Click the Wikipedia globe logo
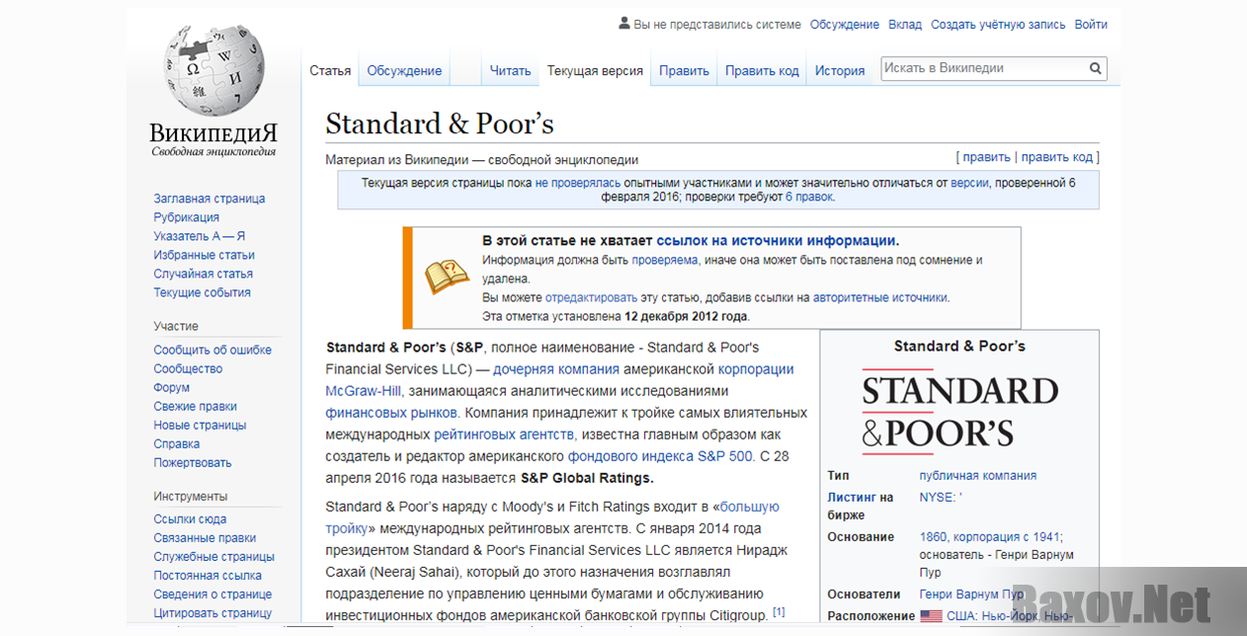 [212, 70]
